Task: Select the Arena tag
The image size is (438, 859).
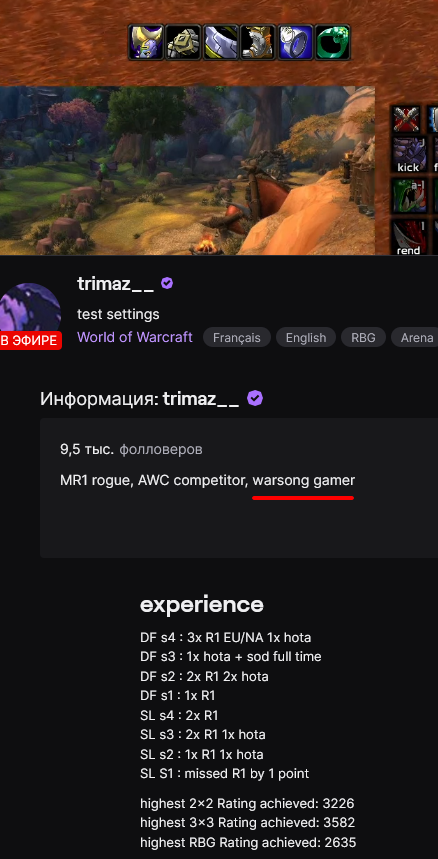Action: tap(417, 337)
